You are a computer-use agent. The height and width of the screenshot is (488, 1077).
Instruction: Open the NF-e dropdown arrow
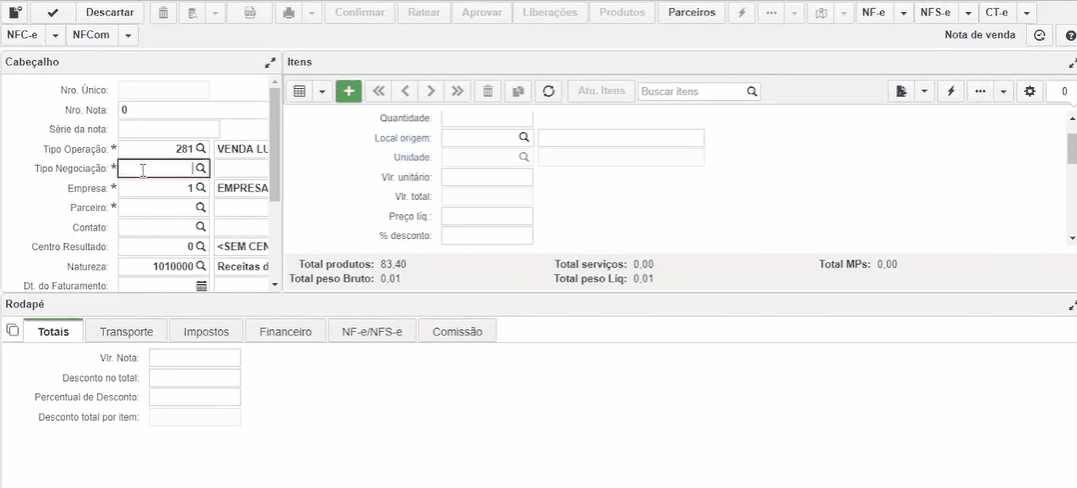click(x=903, y=12)
